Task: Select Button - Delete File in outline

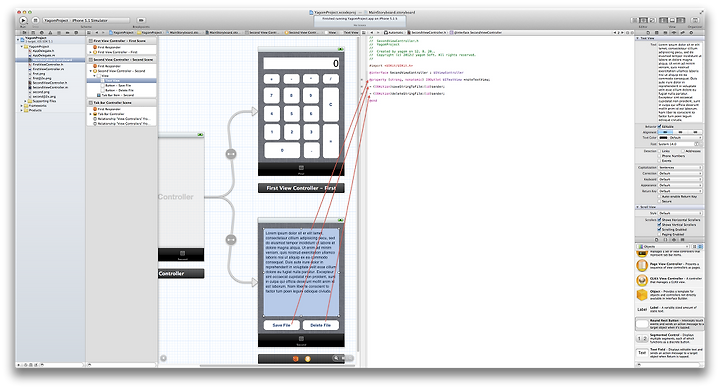Action: click(x=119, y=90)
